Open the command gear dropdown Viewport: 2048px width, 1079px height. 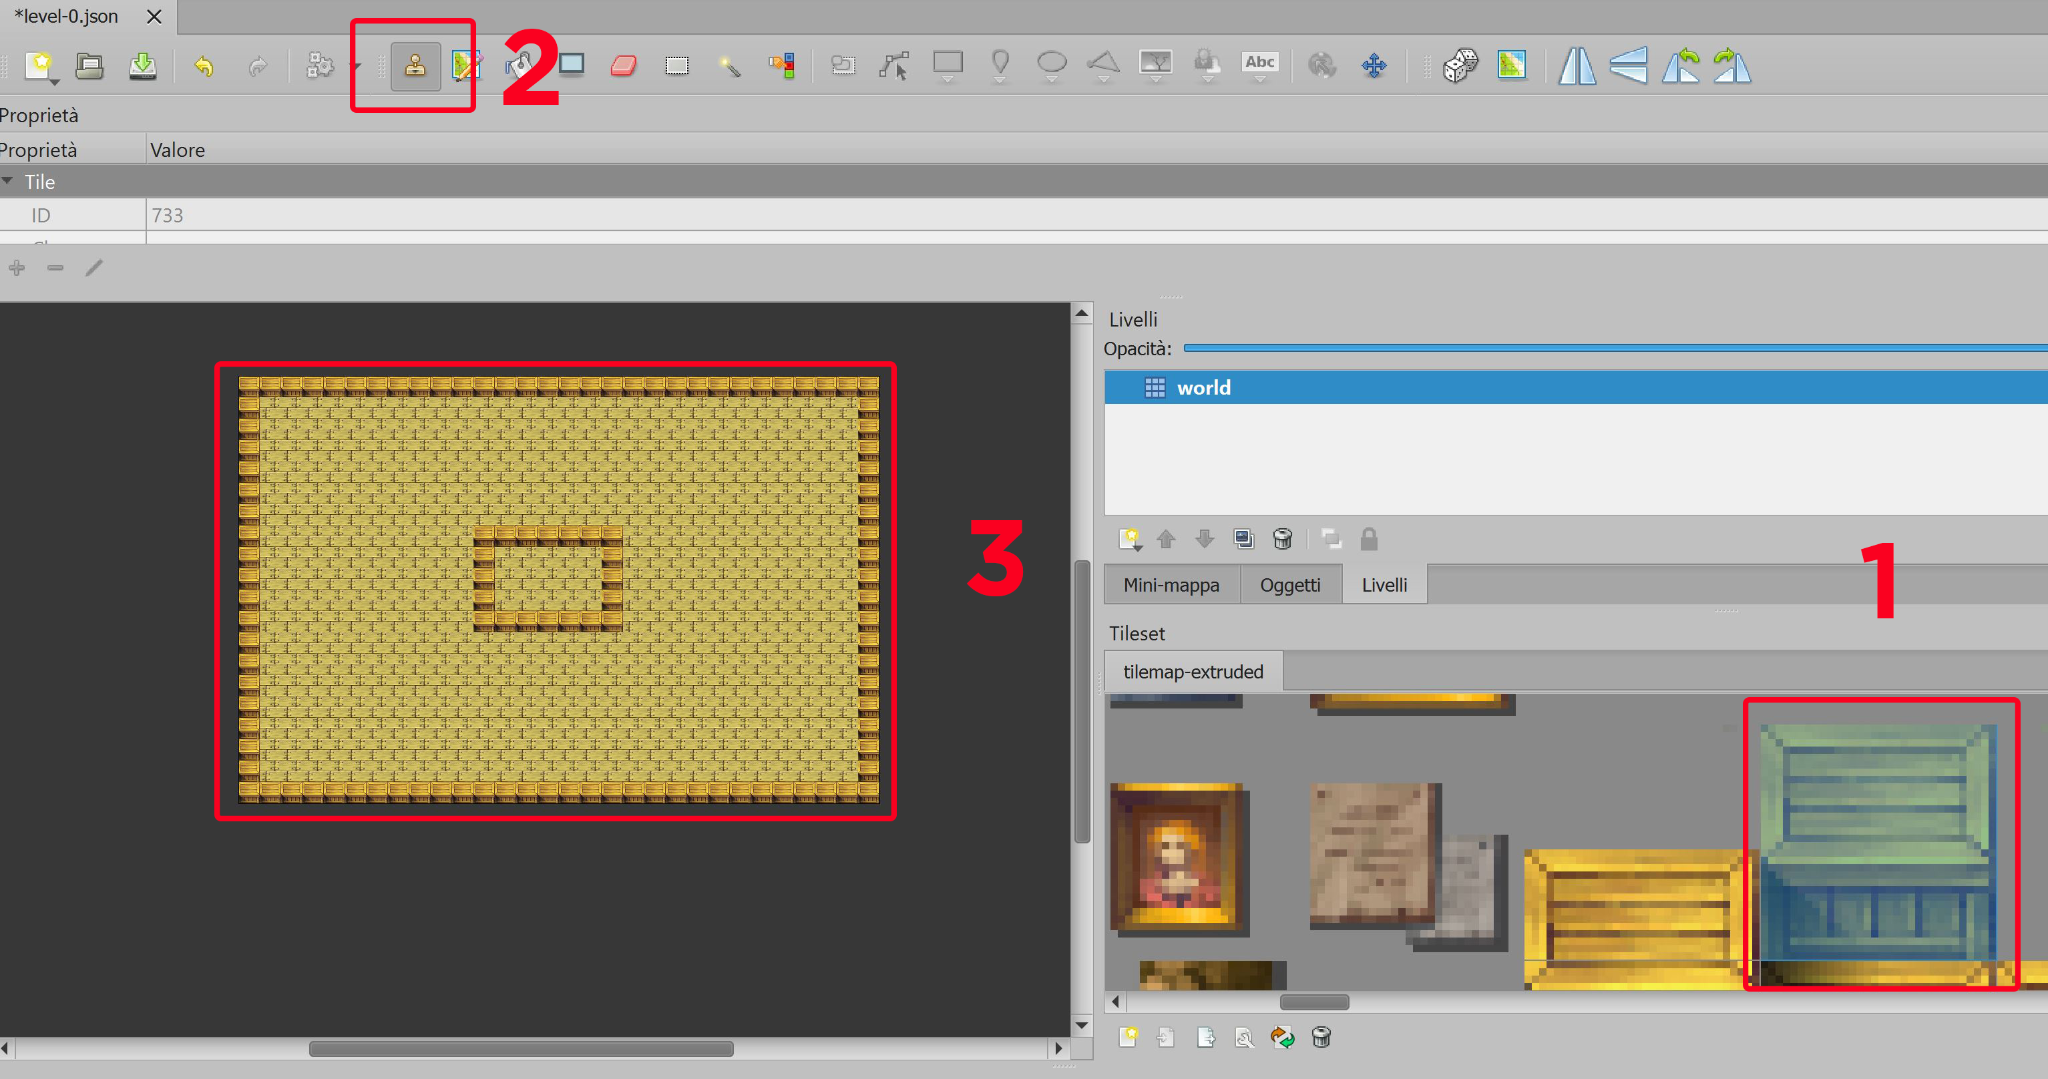click(x=355, y=67)
